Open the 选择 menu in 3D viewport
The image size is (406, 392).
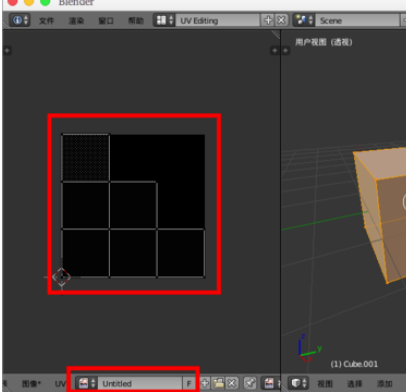(355, 384)
